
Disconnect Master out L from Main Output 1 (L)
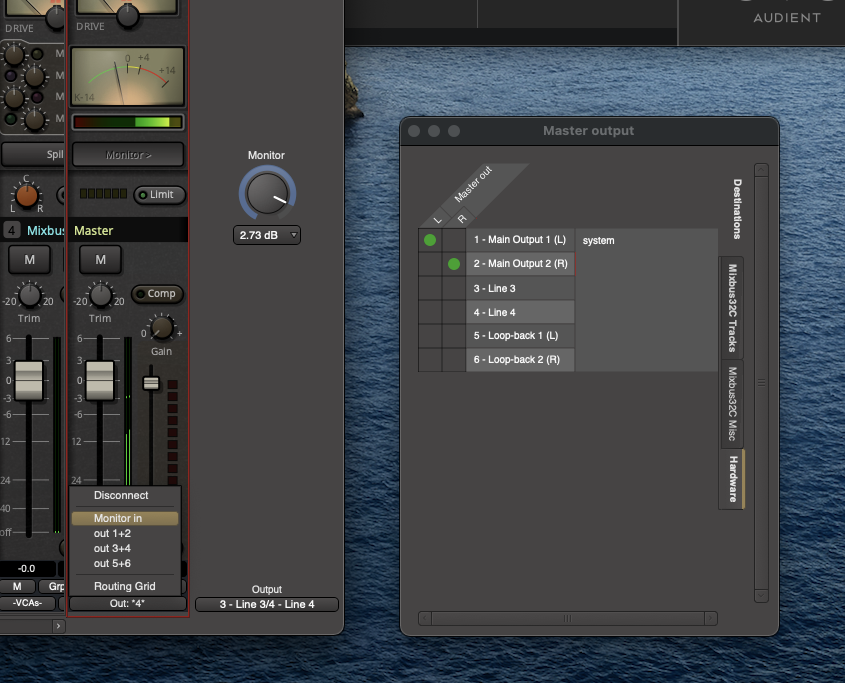[430, 240]
